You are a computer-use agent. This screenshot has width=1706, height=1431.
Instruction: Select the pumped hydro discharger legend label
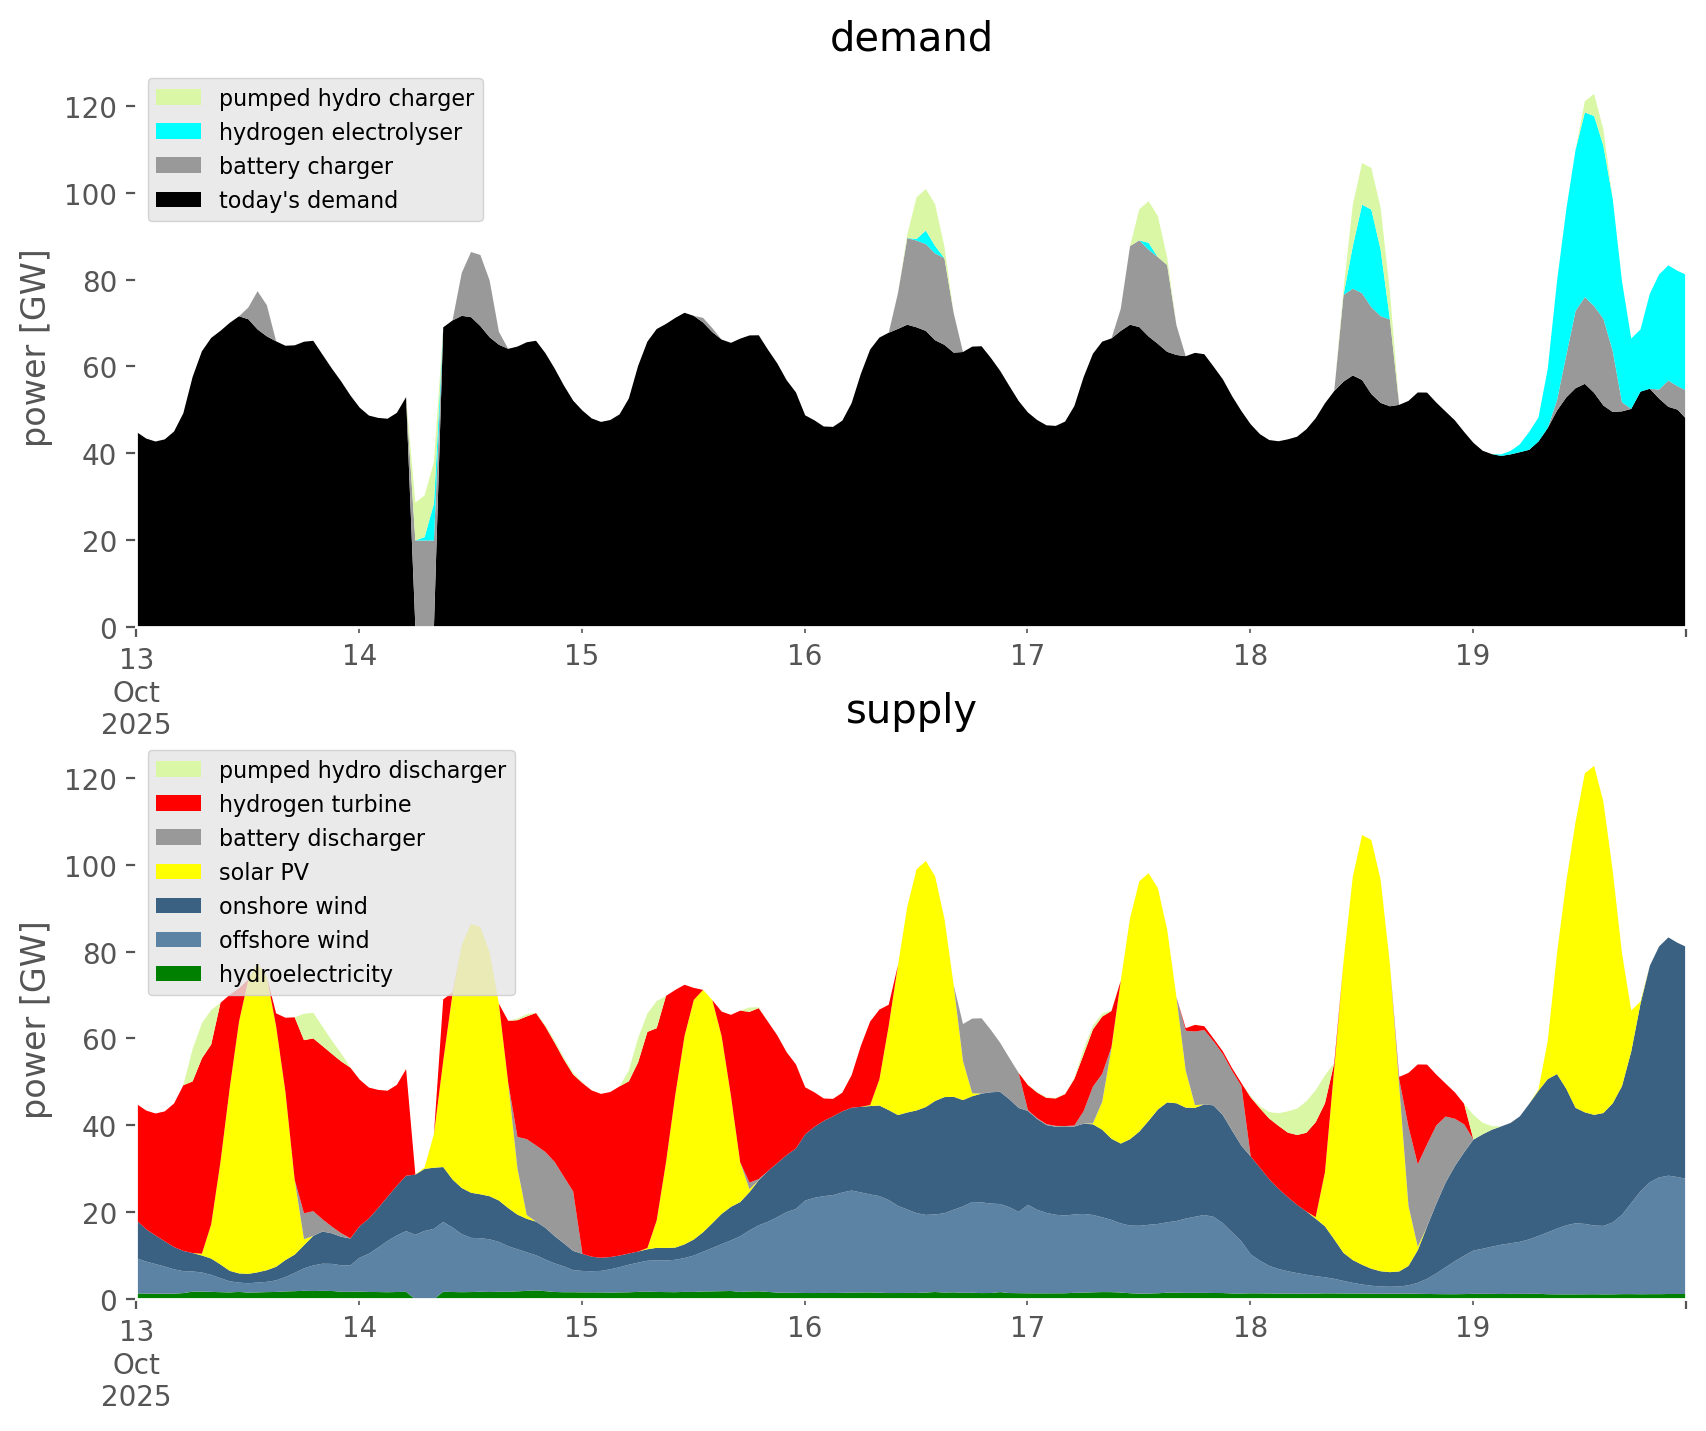pos(362,770)
